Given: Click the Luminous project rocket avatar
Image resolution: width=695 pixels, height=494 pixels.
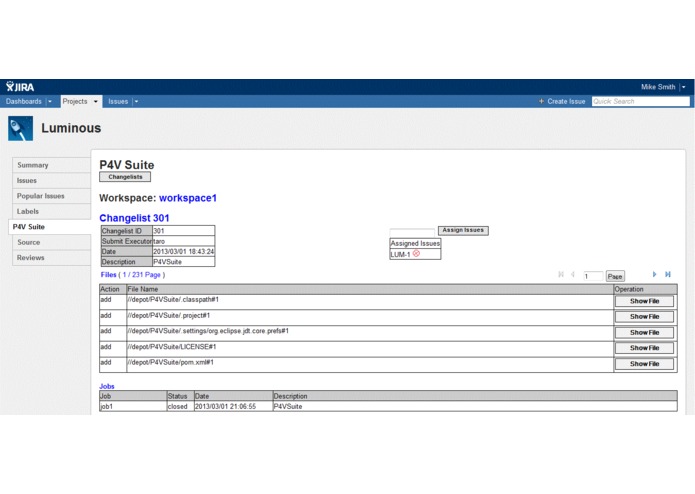Looking at the screenshot, I should coord(20,128).
